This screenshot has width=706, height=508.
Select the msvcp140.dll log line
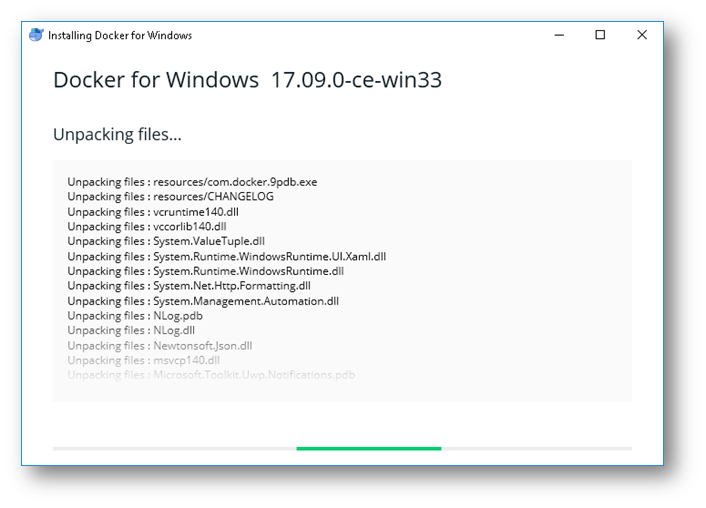pos(144,360)
